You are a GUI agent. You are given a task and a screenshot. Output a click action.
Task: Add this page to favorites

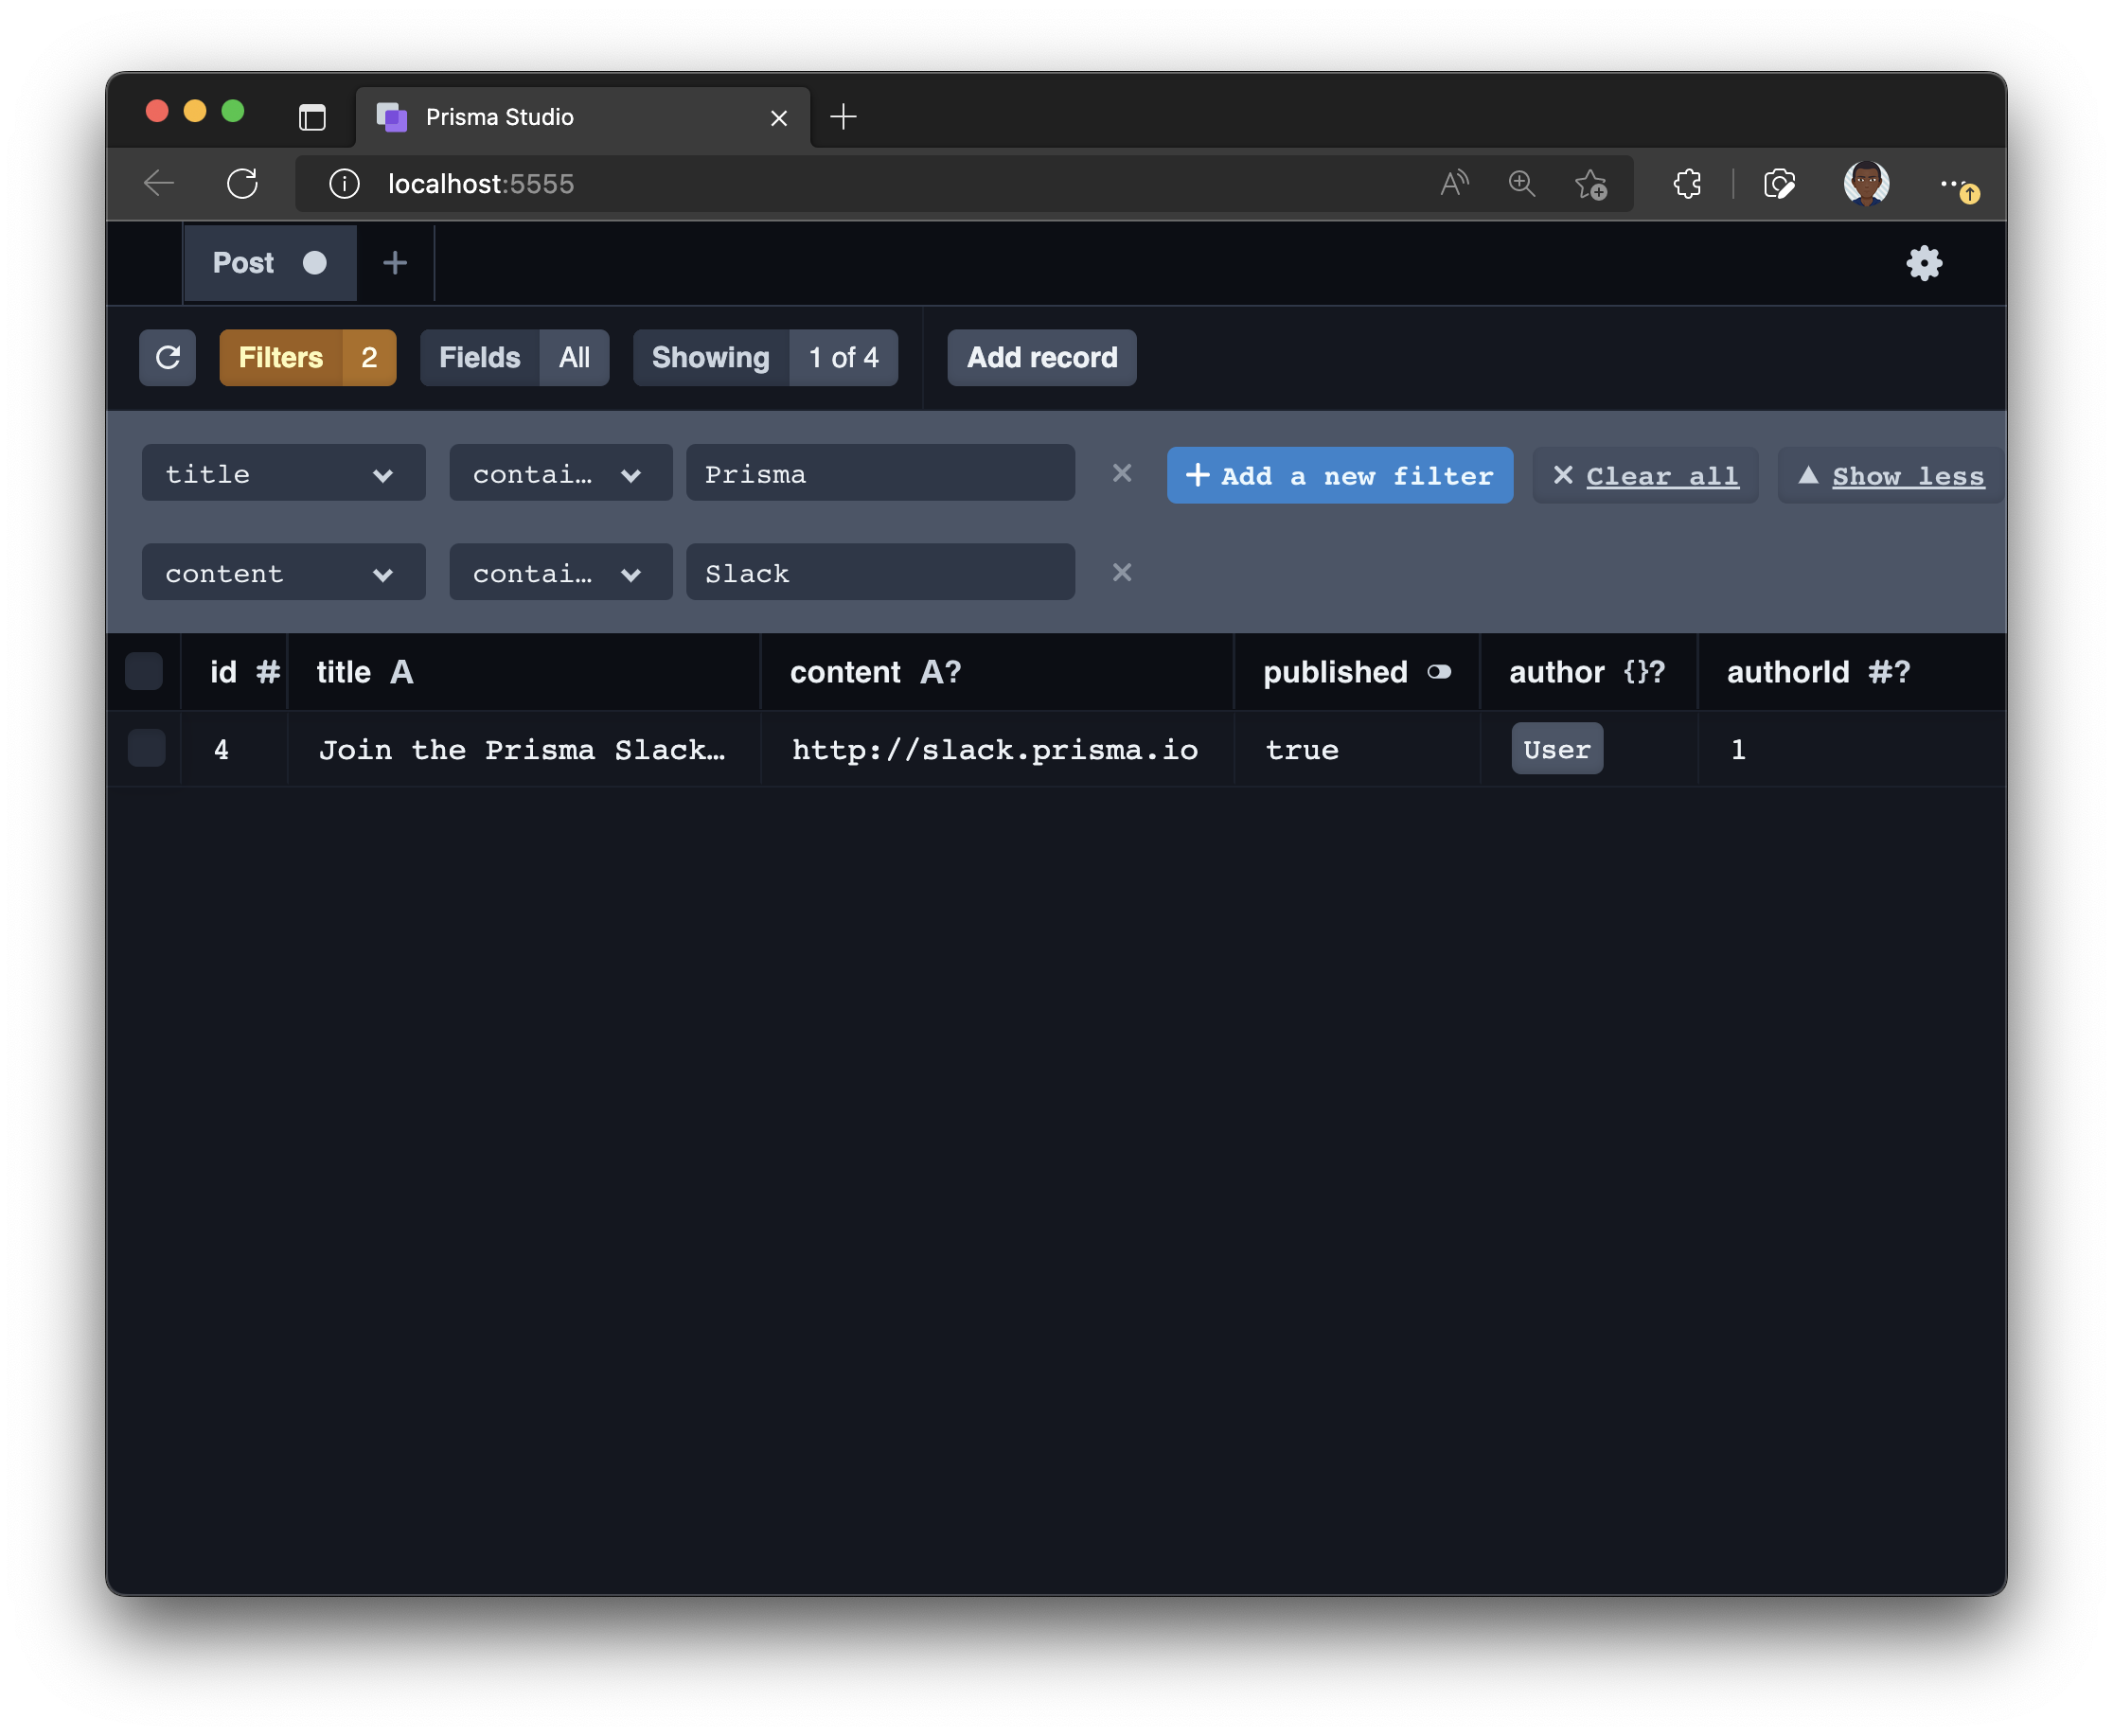point(1590,184)
